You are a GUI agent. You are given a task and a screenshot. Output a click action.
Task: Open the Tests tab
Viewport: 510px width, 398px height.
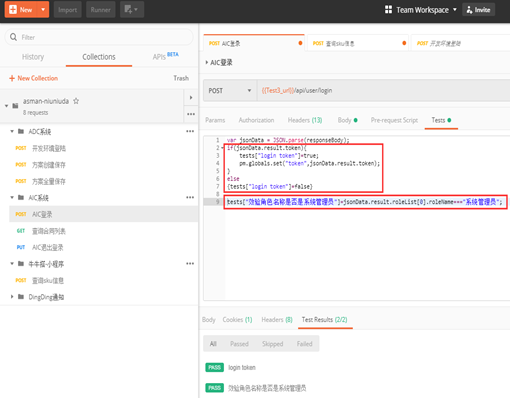point(441,120)
